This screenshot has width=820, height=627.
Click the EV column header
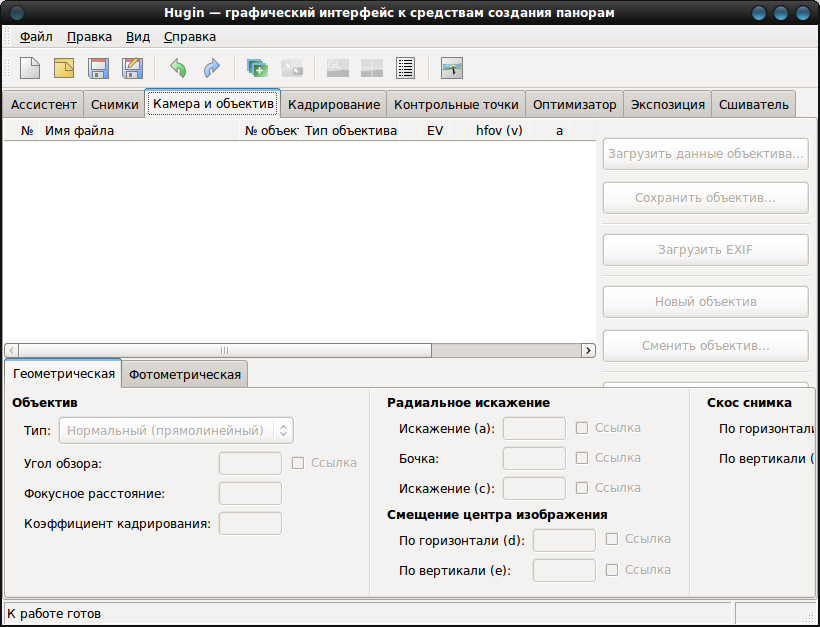point(425,131)
